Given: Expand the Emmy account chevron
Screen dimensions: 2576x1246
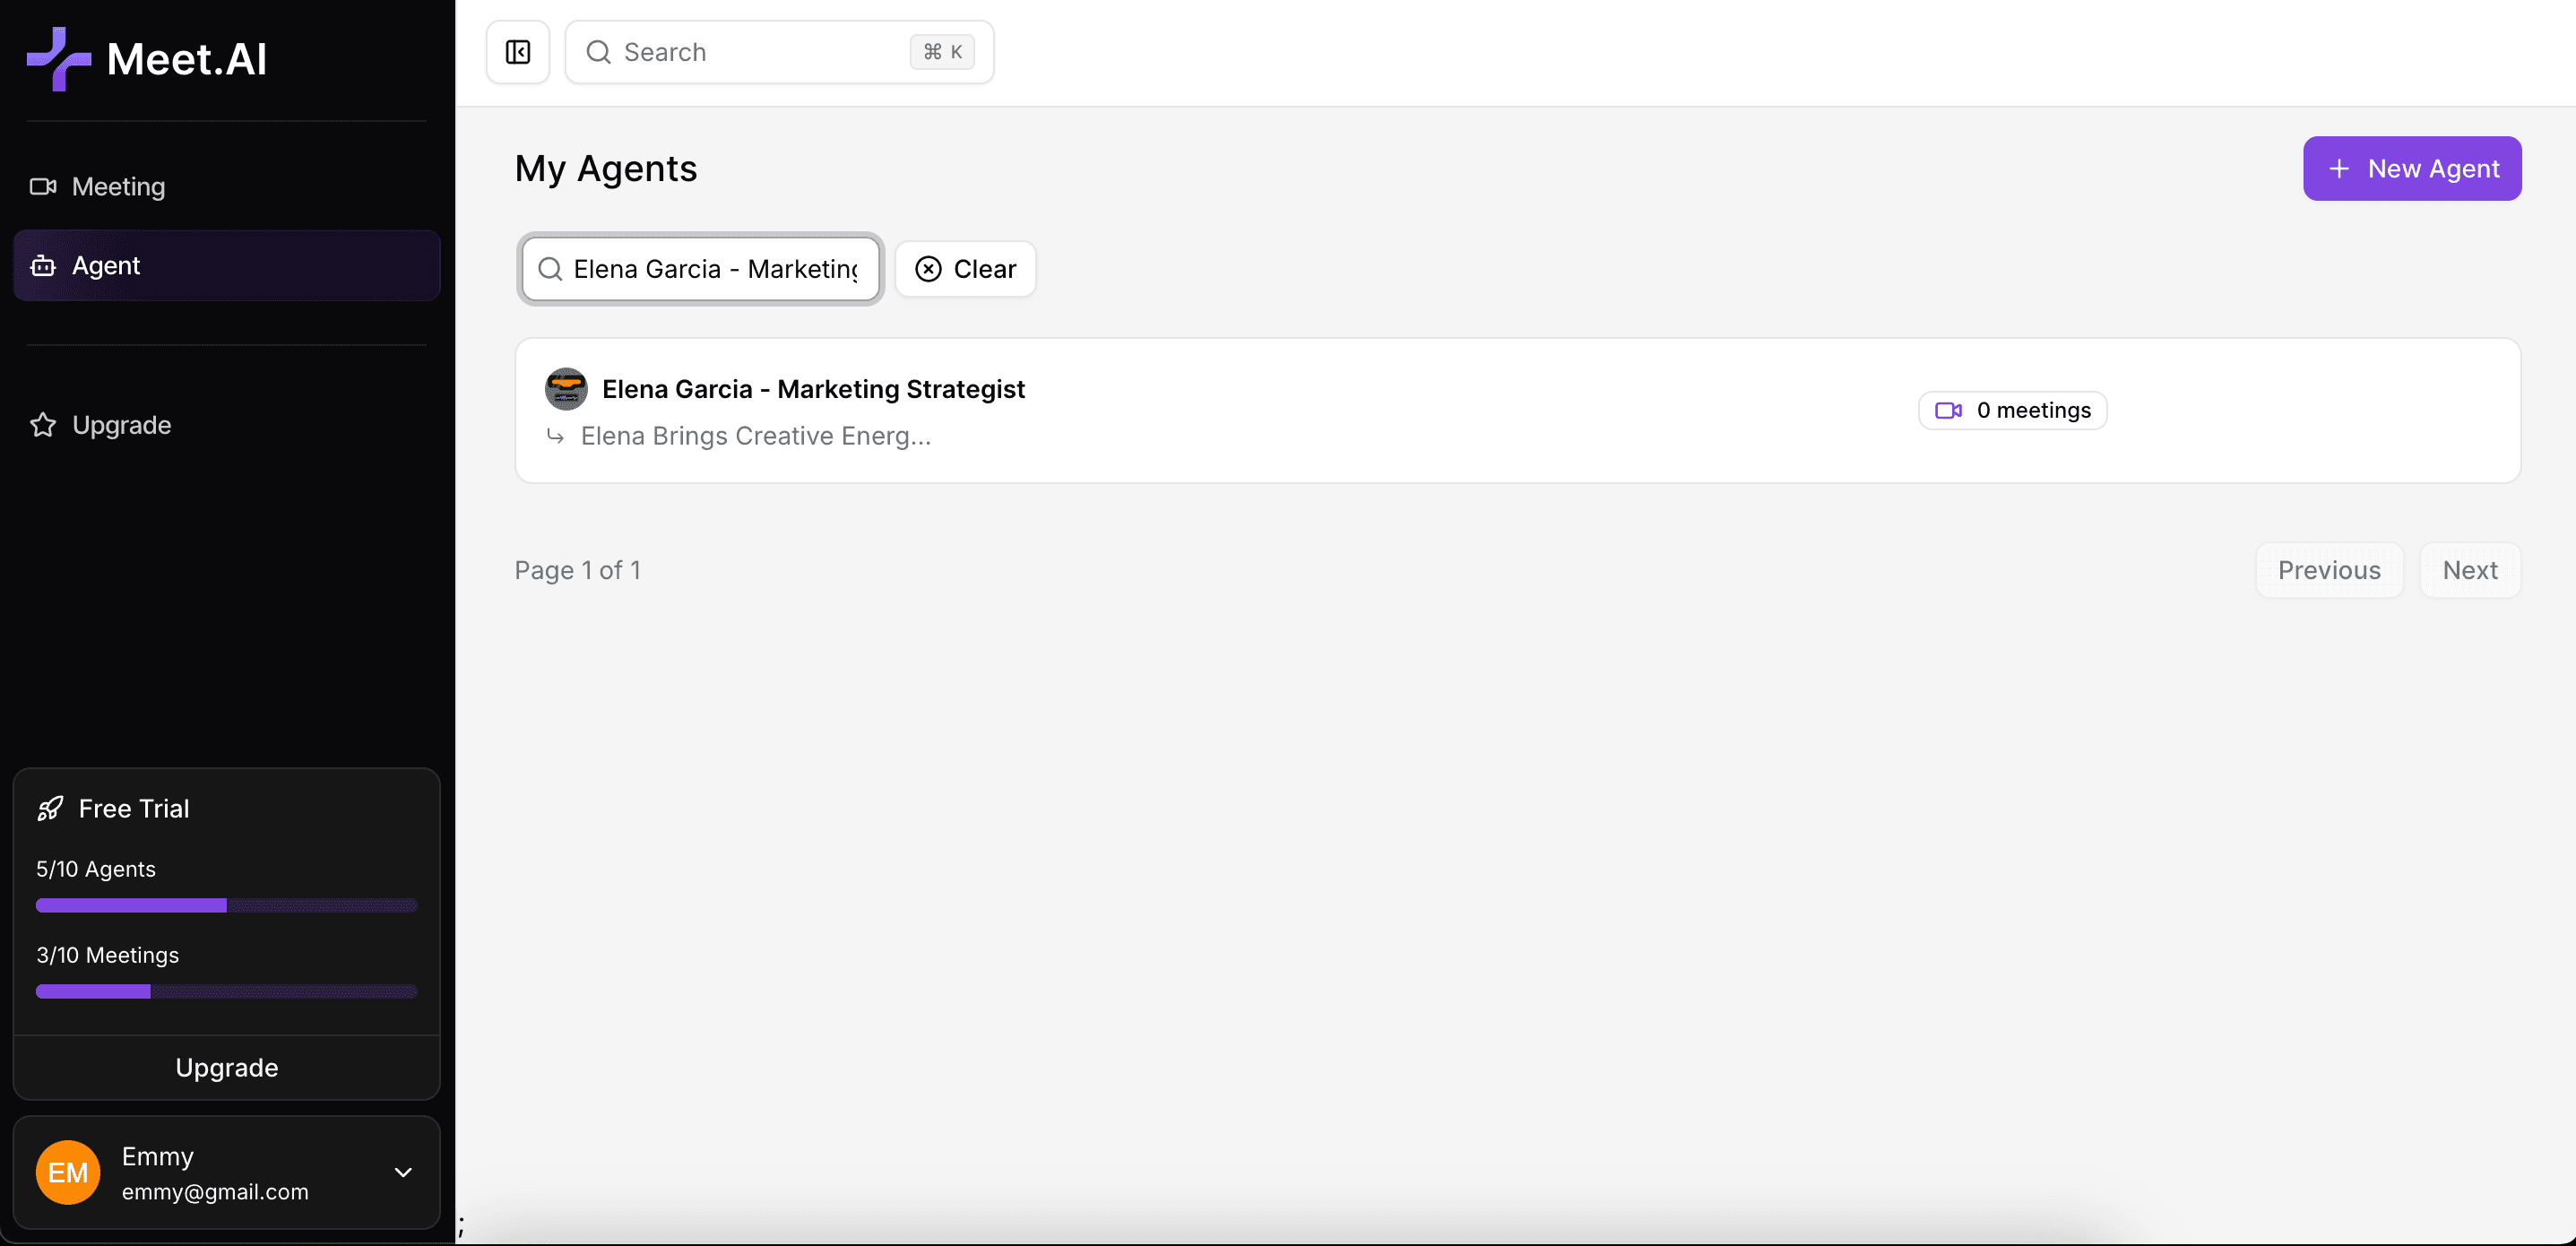Looking at the screenshot, I should (403, 1172).
